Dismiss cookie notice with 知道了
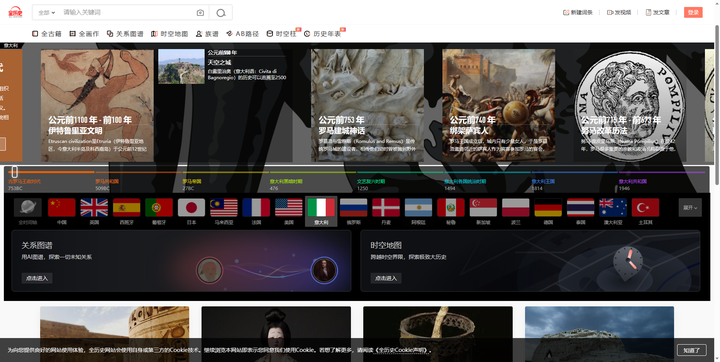This screenshot has width=720, height=362. (x=692, y=350)
